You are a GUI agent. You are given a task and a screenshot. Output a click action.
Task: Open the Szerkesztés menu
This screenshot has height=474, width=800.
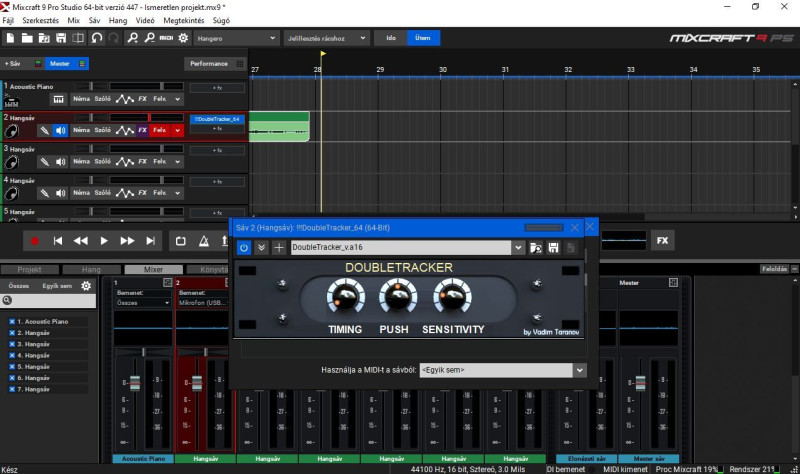click(40, 20)
